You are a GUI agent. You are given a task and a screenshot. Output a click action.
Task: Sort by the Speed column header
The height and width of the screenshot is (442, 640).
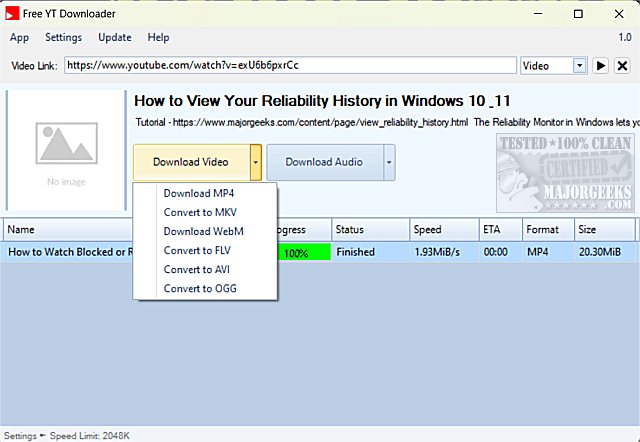[444, 230]
